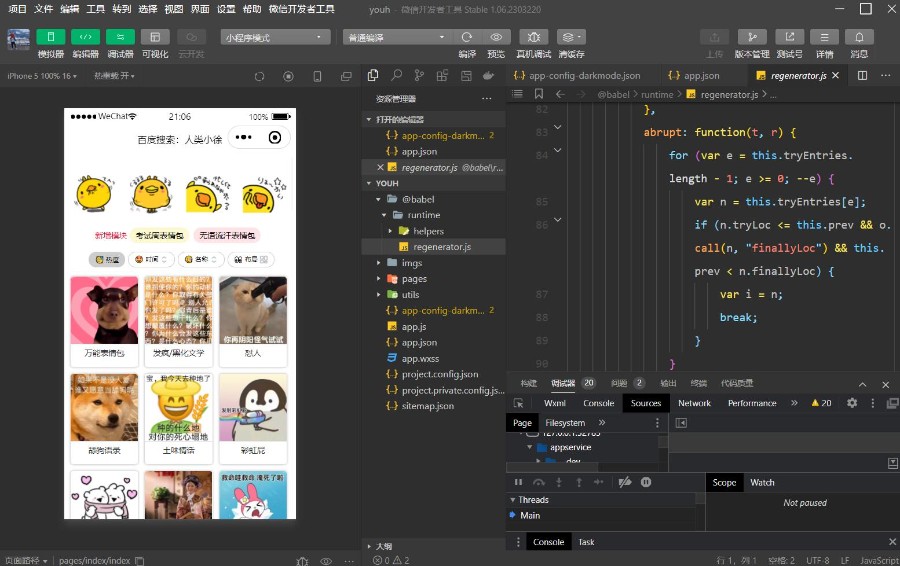Open the messages bell icon
Image resolution: width=900 pixels, height=566 pixels.
pos(859,37)
